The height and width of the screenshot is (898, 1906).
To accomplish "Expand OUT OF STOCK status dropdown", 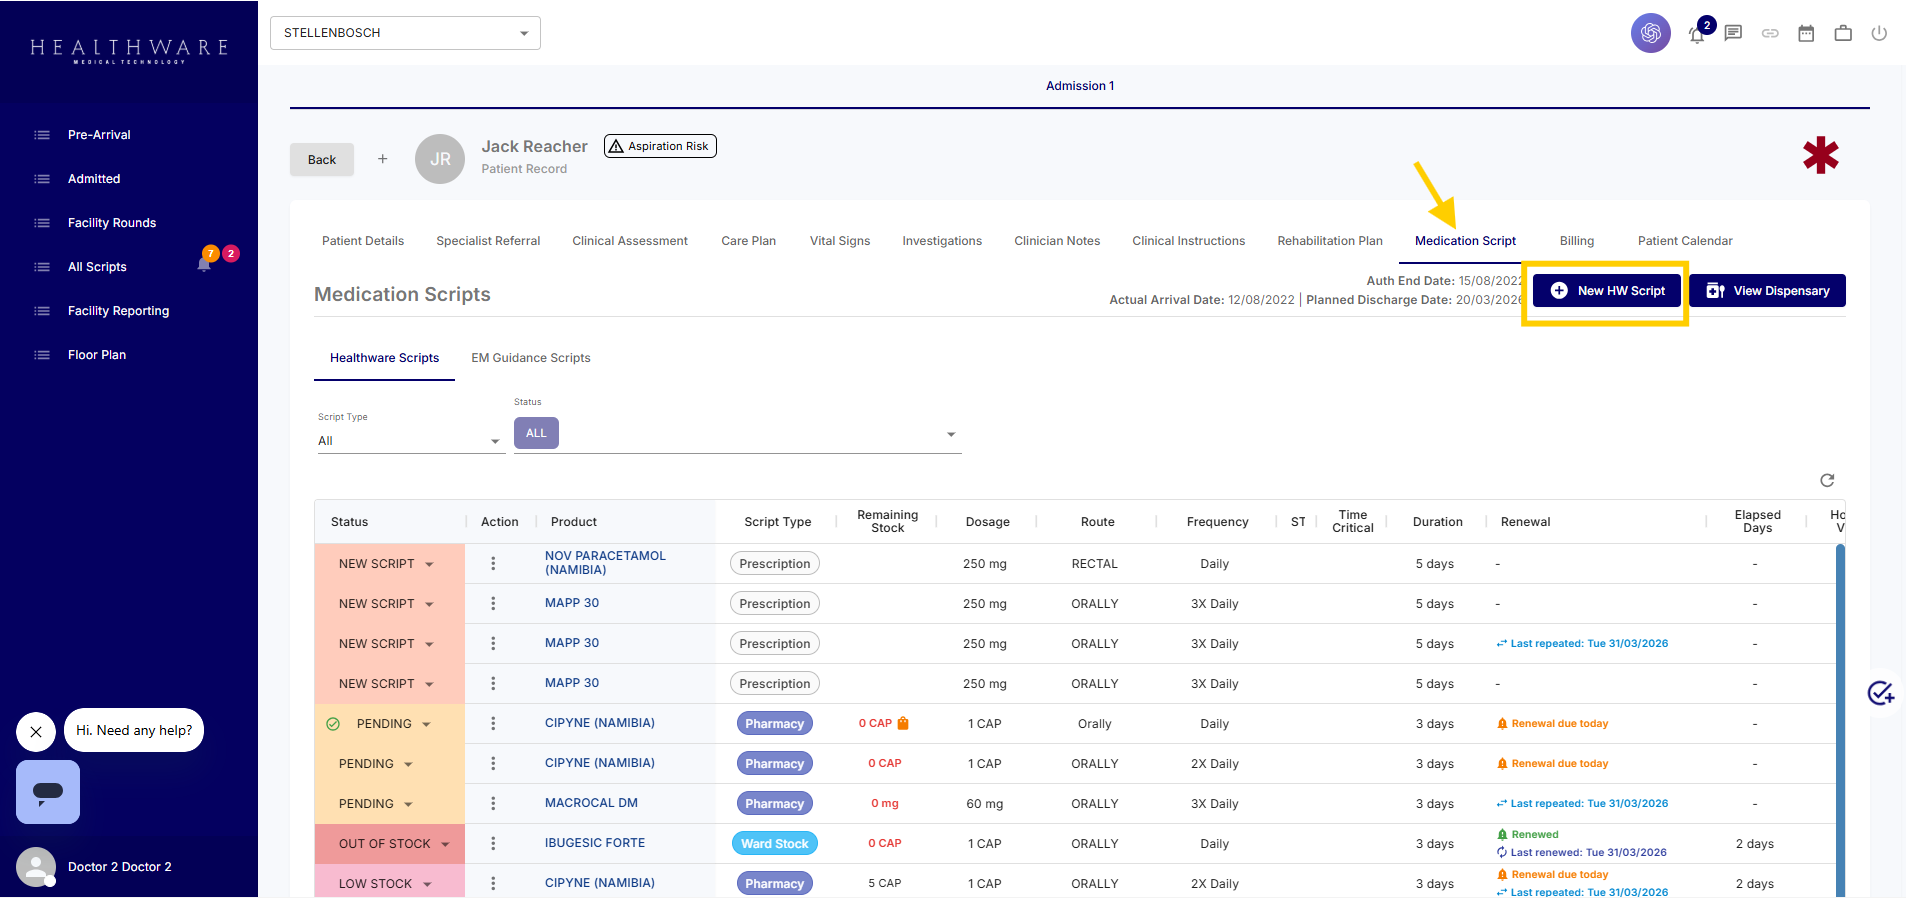I will coord(445,844).
